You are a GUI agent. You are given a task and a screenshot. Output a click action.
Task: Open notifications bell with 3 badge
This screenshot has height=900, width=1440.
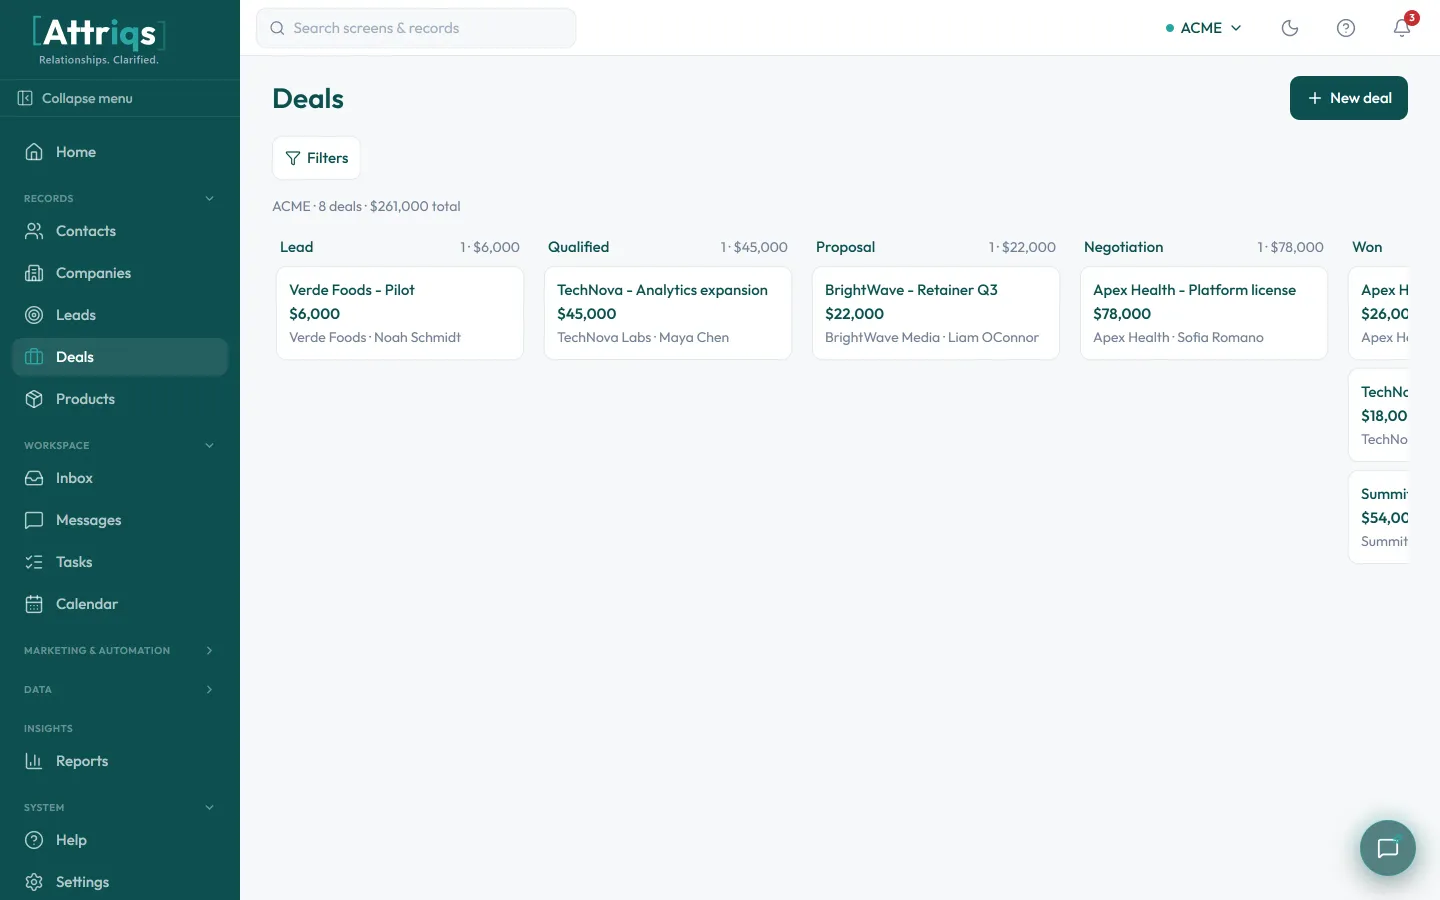[x=1403, y=27]
